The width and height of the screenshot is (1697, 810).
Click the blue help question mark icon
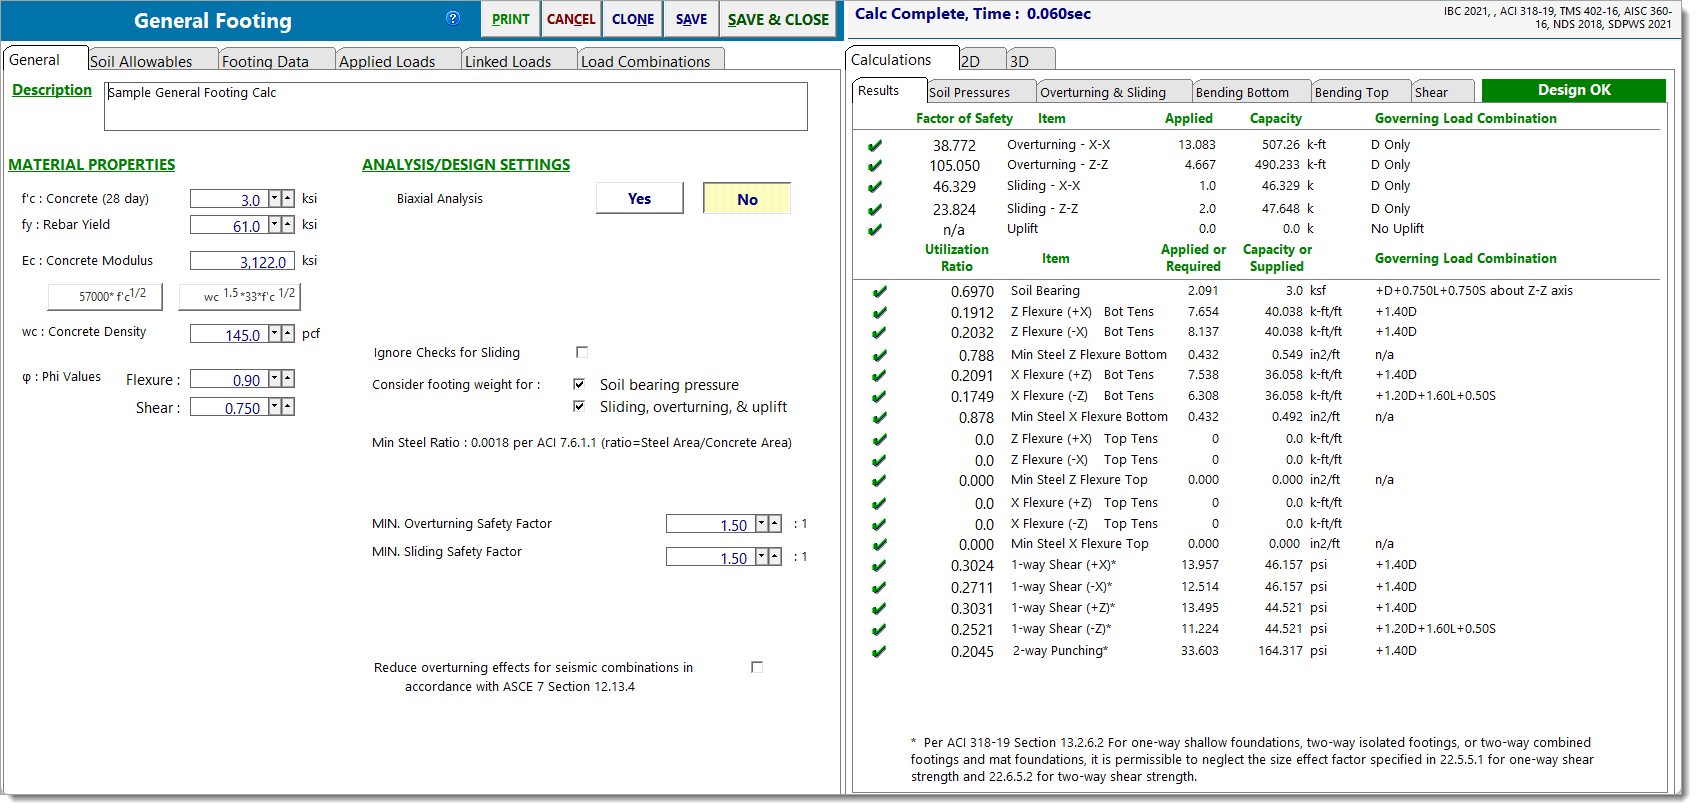(x=453, y=18)
